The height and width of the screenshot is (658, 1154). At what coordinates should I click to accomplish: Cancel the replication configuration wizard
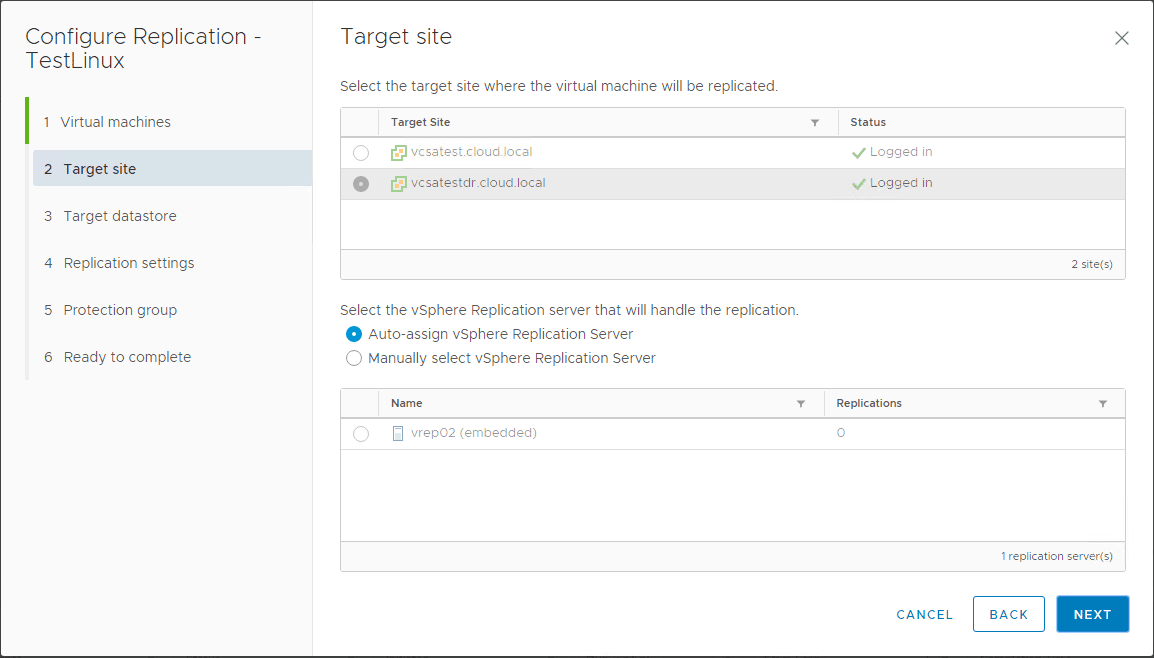(924, 614)
